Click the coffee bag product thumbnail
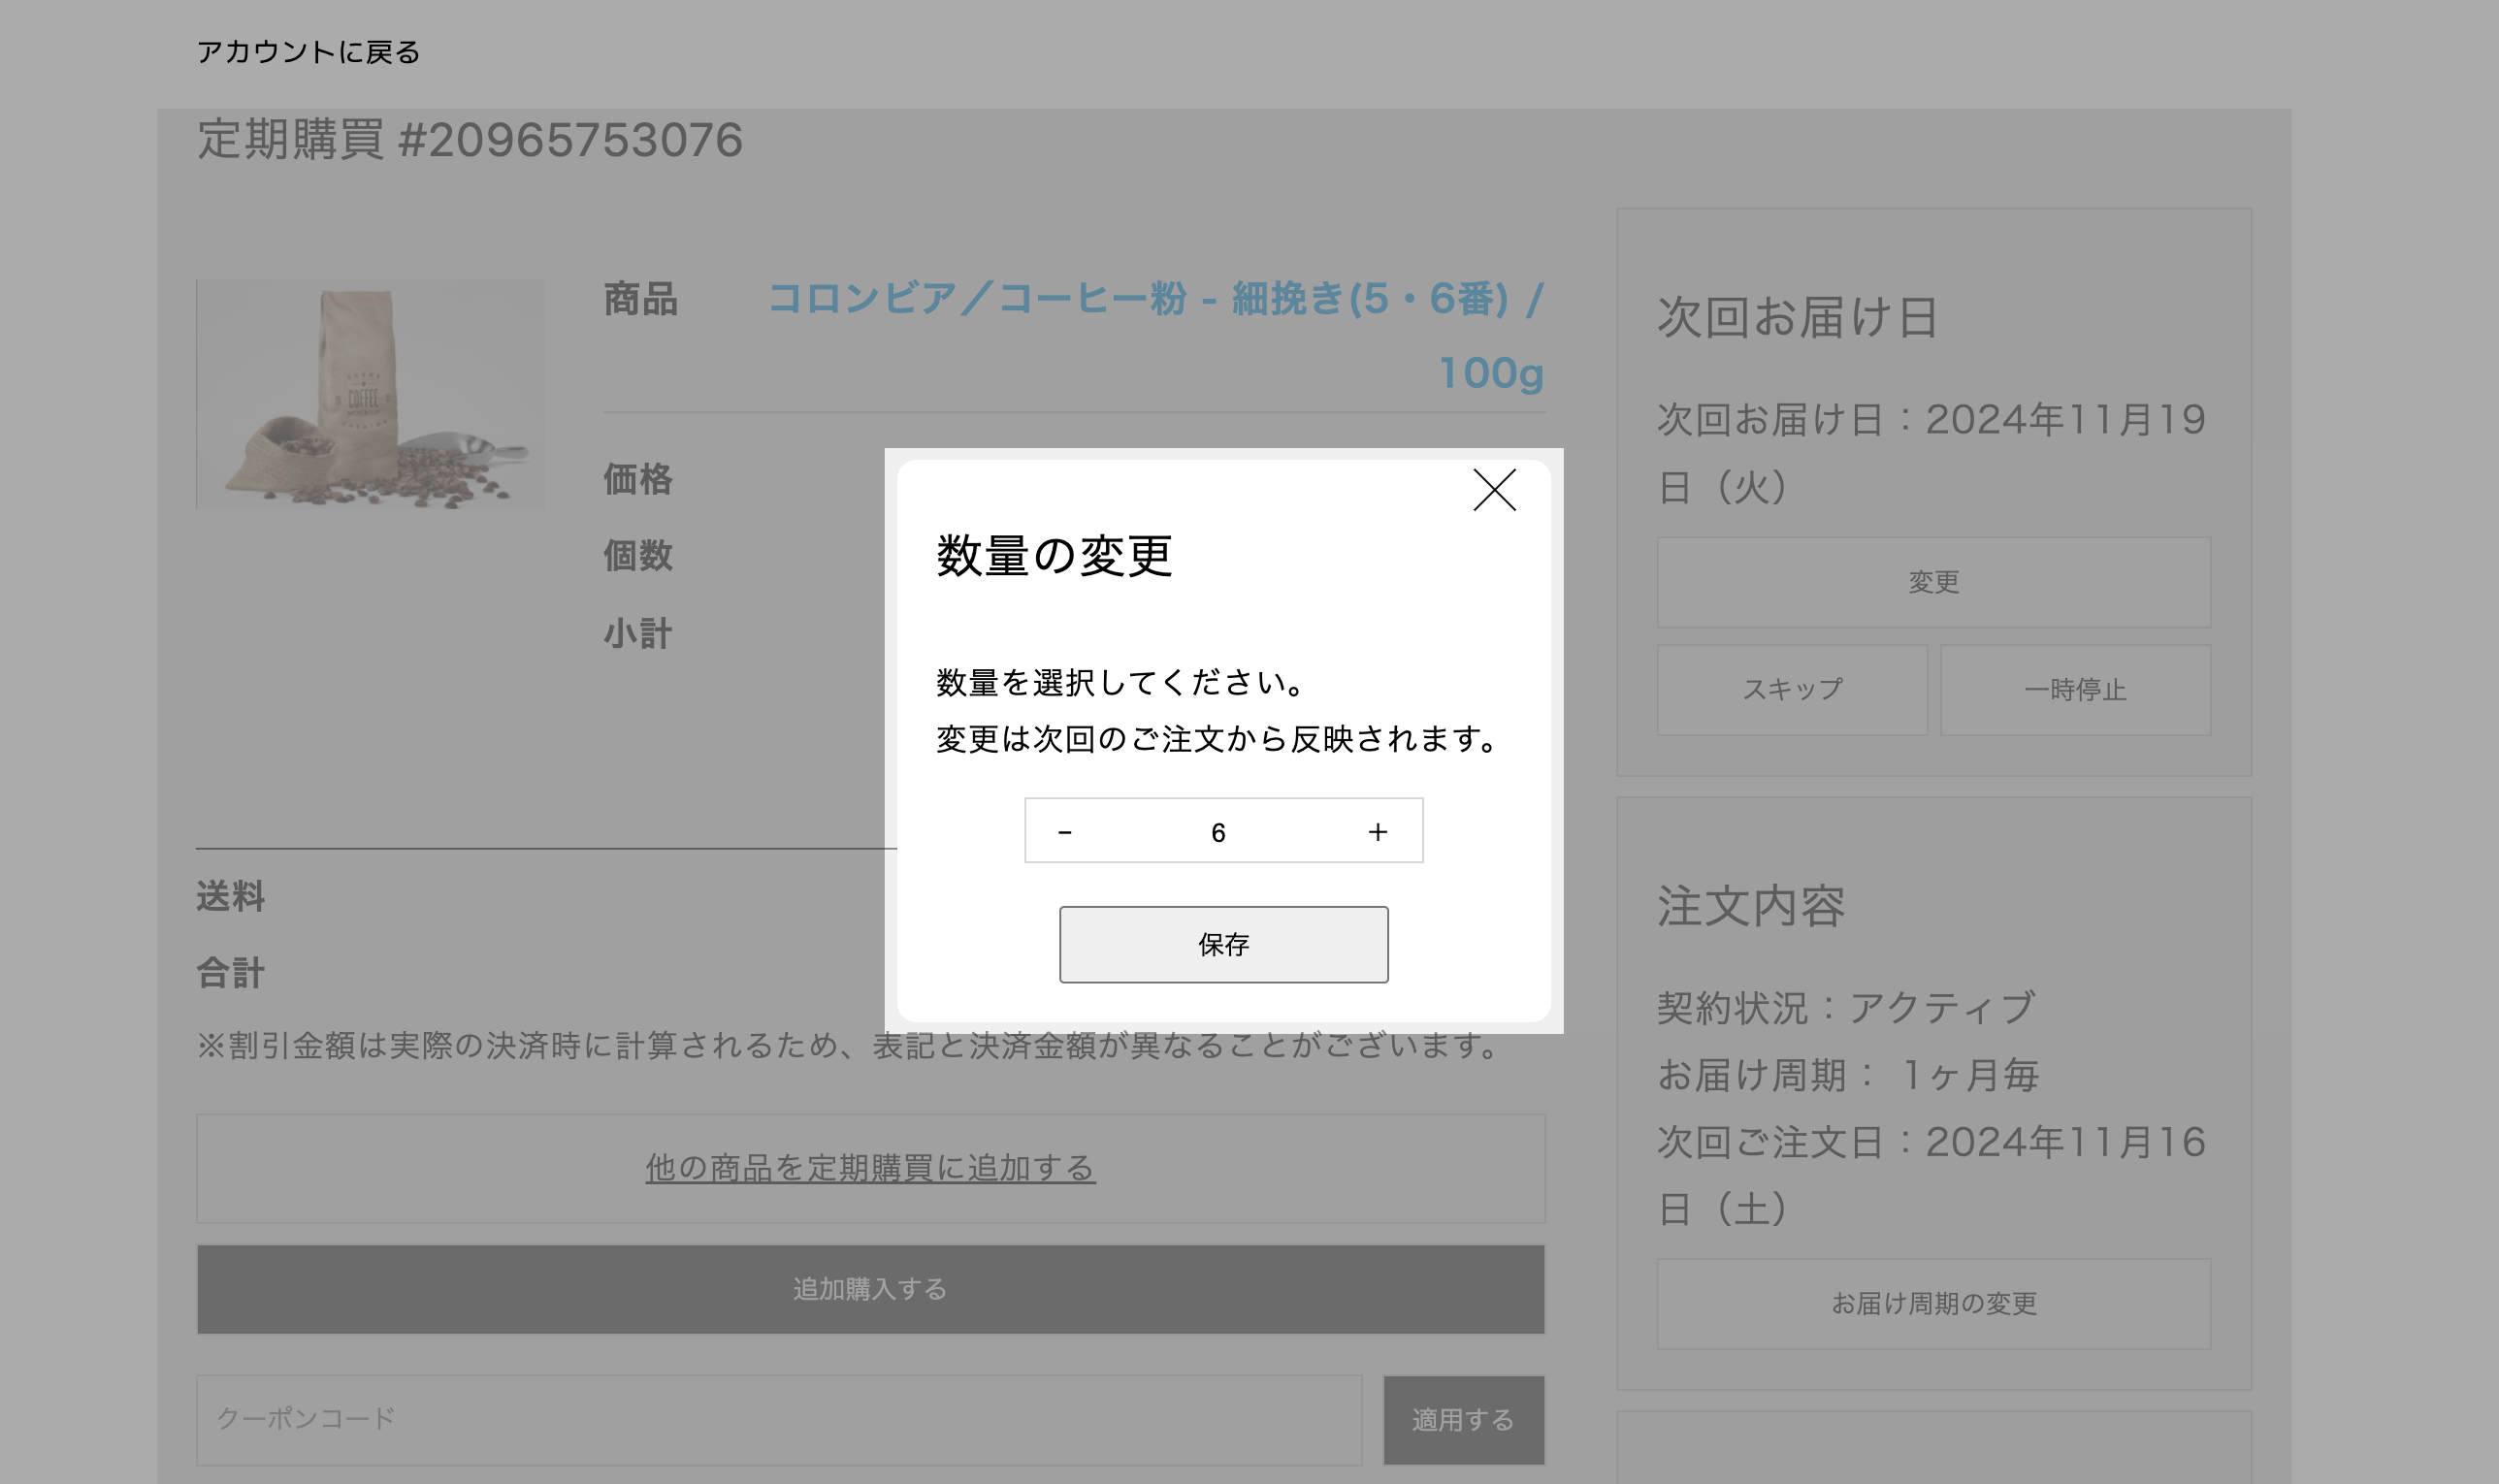The height and width of the screenshot is (1484, 2499). click(370, 394)
